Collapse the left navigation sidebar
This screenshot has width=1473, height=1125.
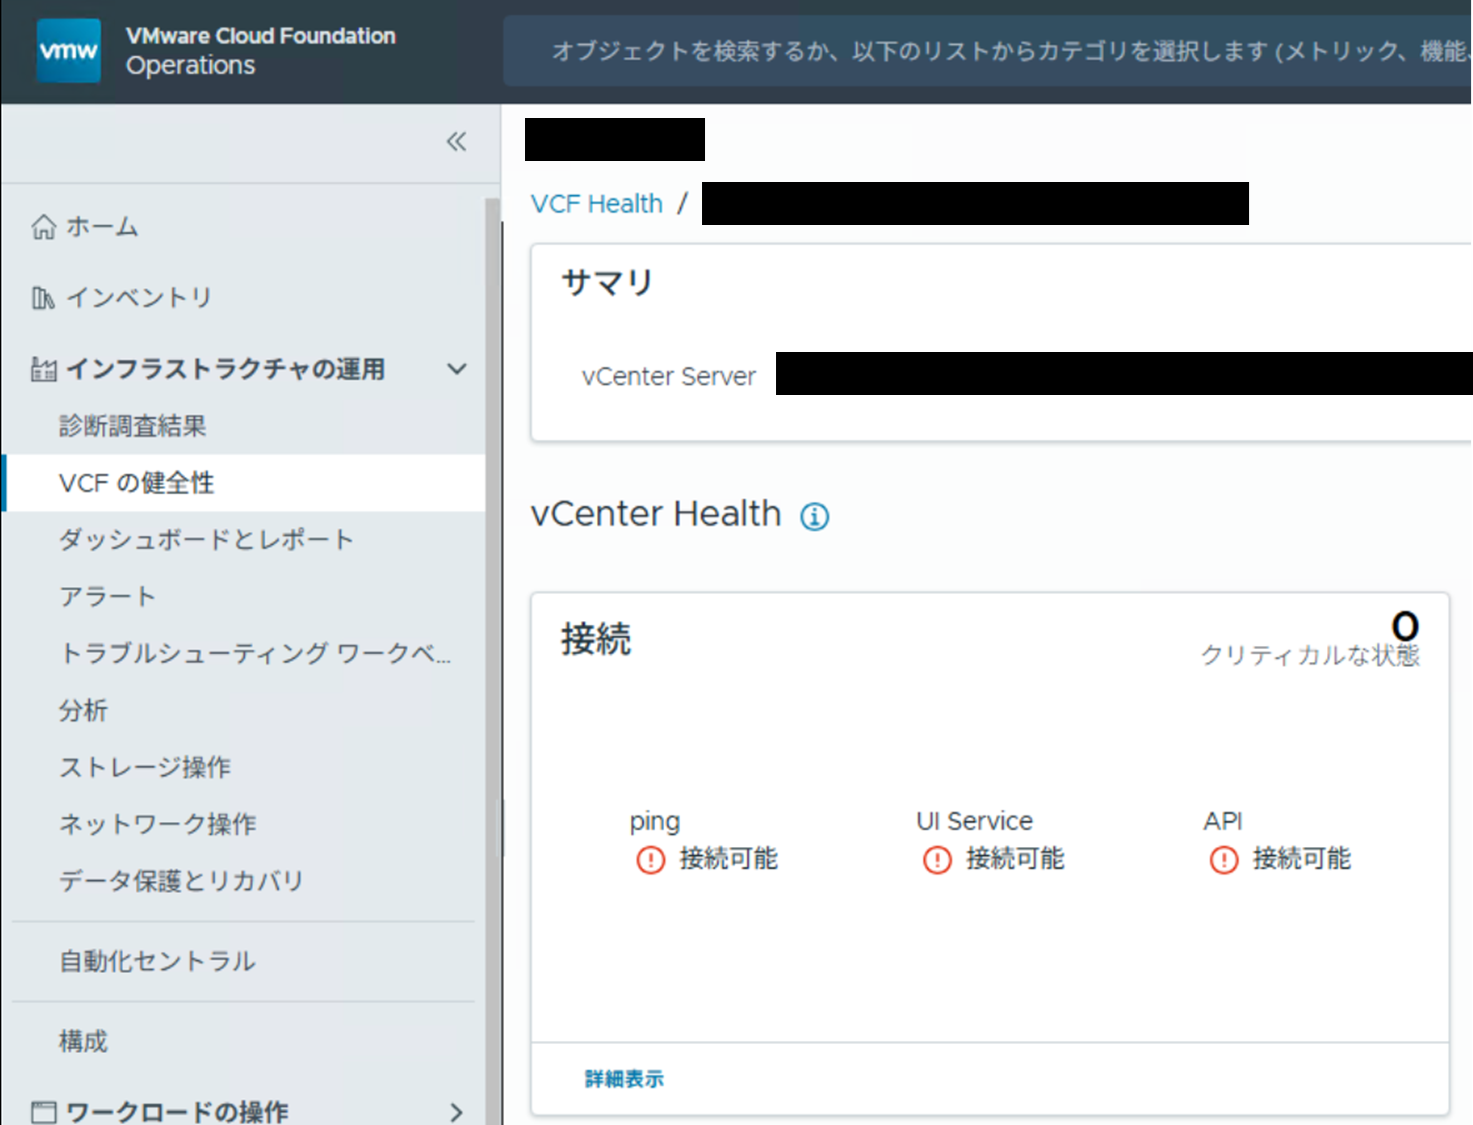[456, 141]
